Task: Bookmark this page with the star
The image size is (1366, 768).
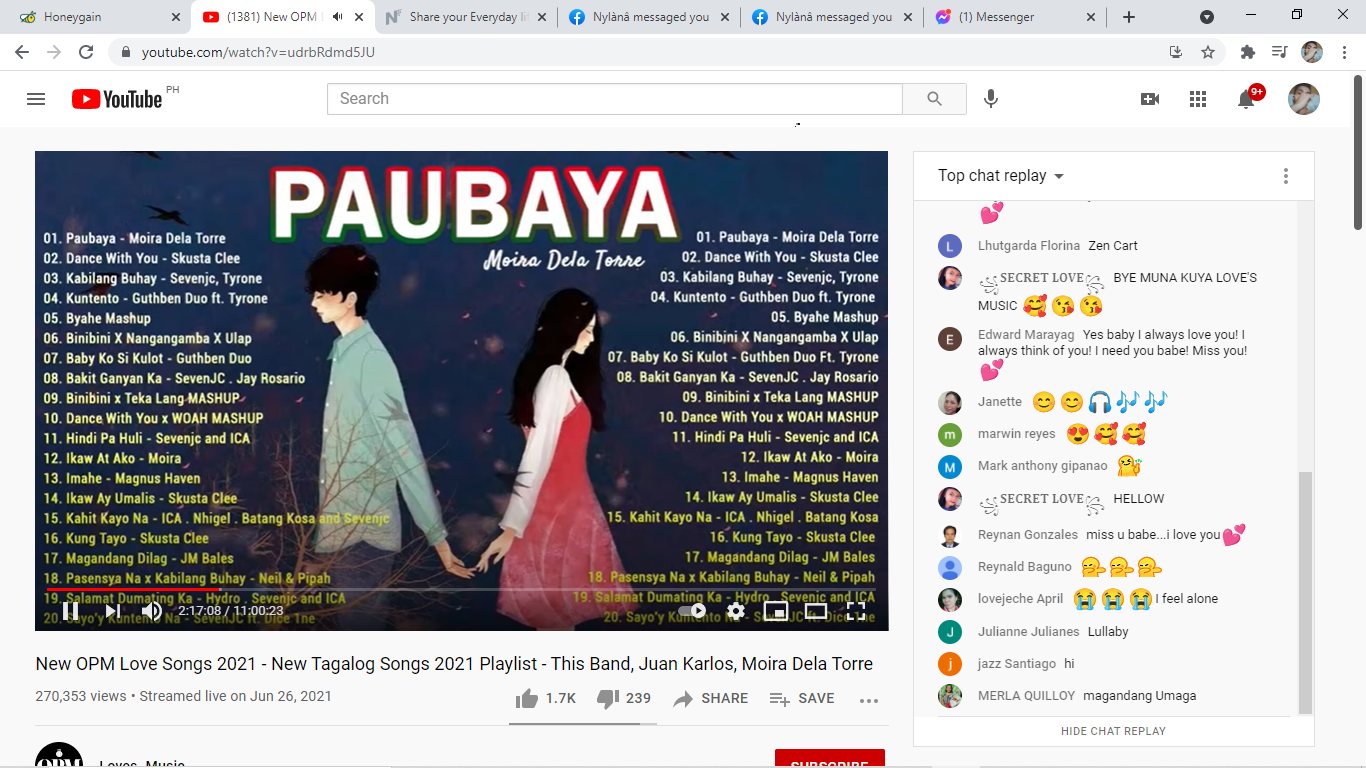Action: point(1208,52)
